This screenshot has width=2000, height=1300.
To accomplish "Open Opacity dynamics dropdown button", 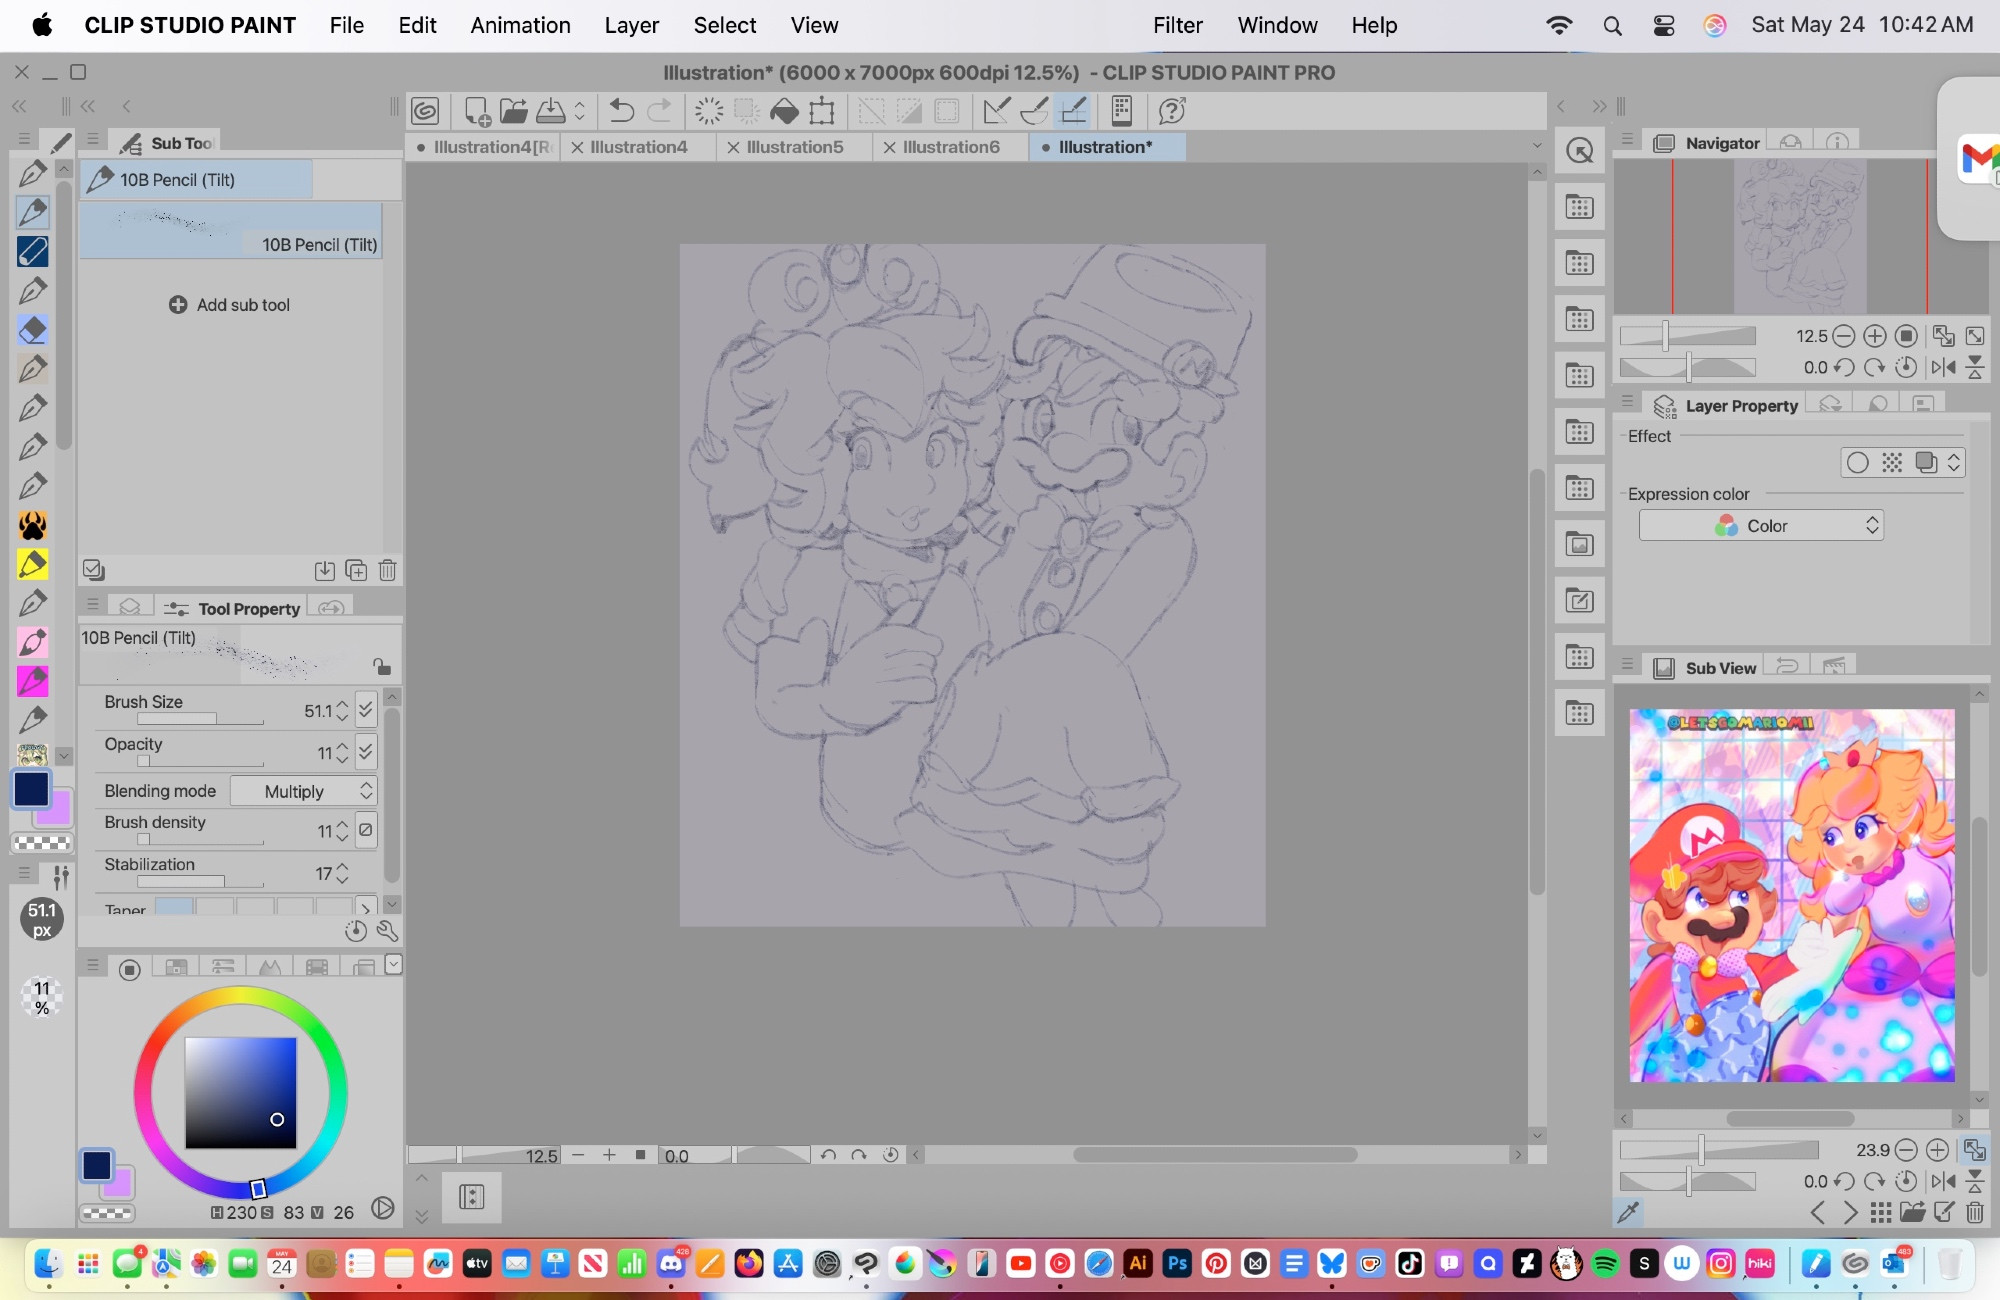I will 366,751.
